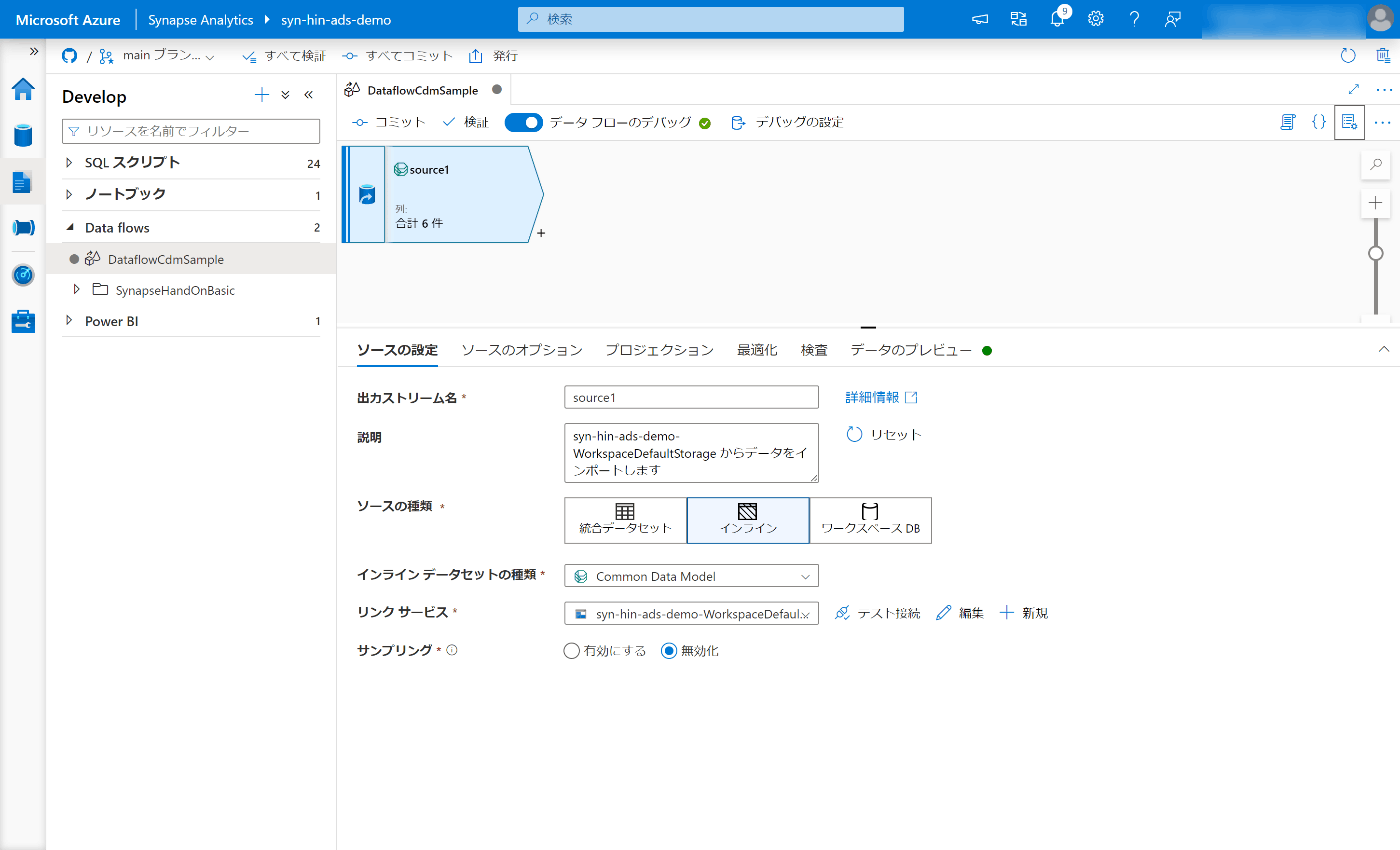This screenshot has width=1400, height=850.
Task: Collapse the Data flows group
Action: [x=69, y=227]
